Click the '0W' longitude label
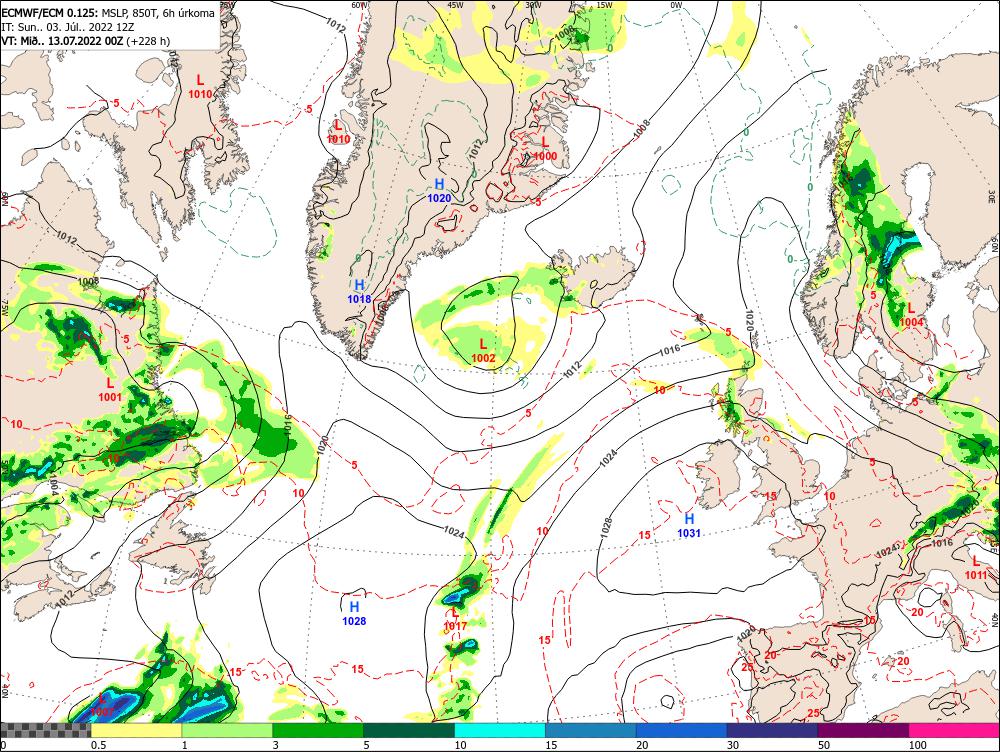The height and width of the screenshot is (752, 1000). tap(676, 5)
